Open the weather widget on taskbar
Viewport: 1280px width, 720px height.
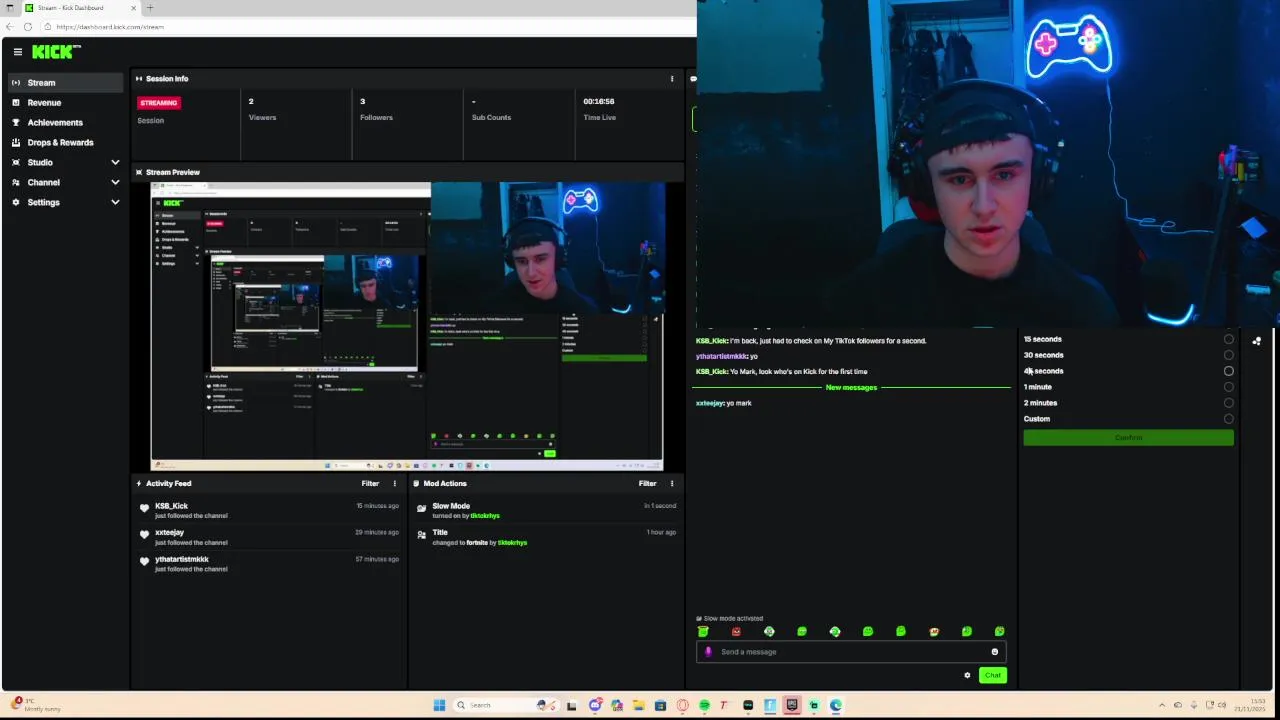pyautogui.click(x=35, y=705)
